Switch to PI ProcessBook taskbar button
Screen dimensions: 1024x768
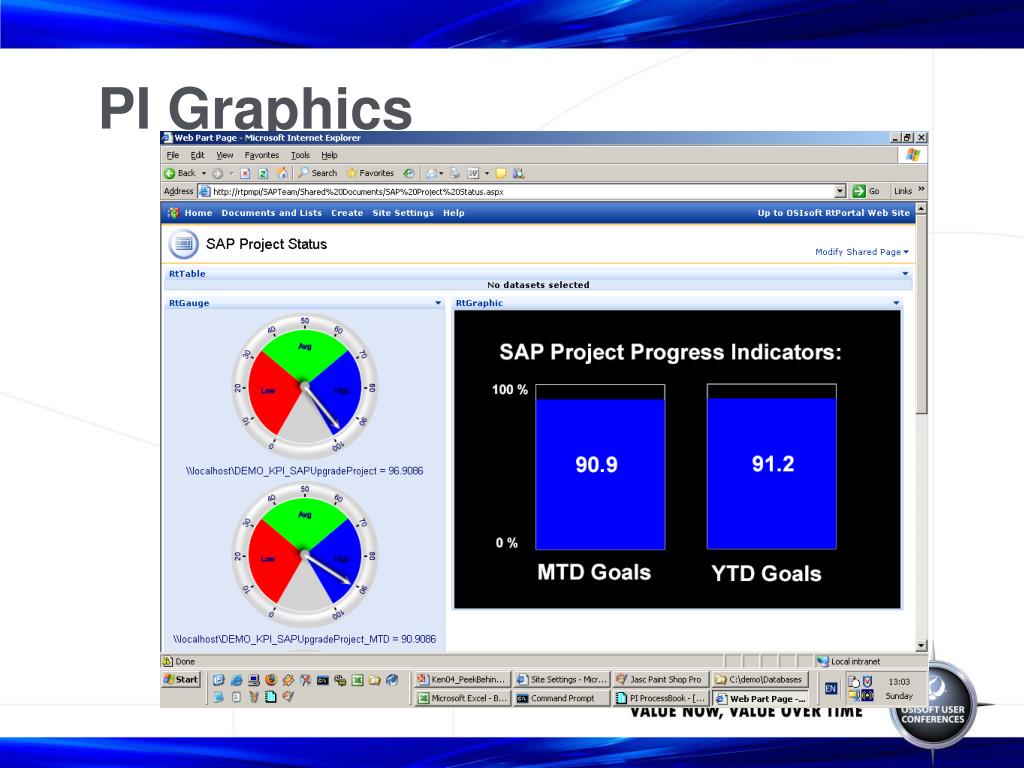click(661, 698)
